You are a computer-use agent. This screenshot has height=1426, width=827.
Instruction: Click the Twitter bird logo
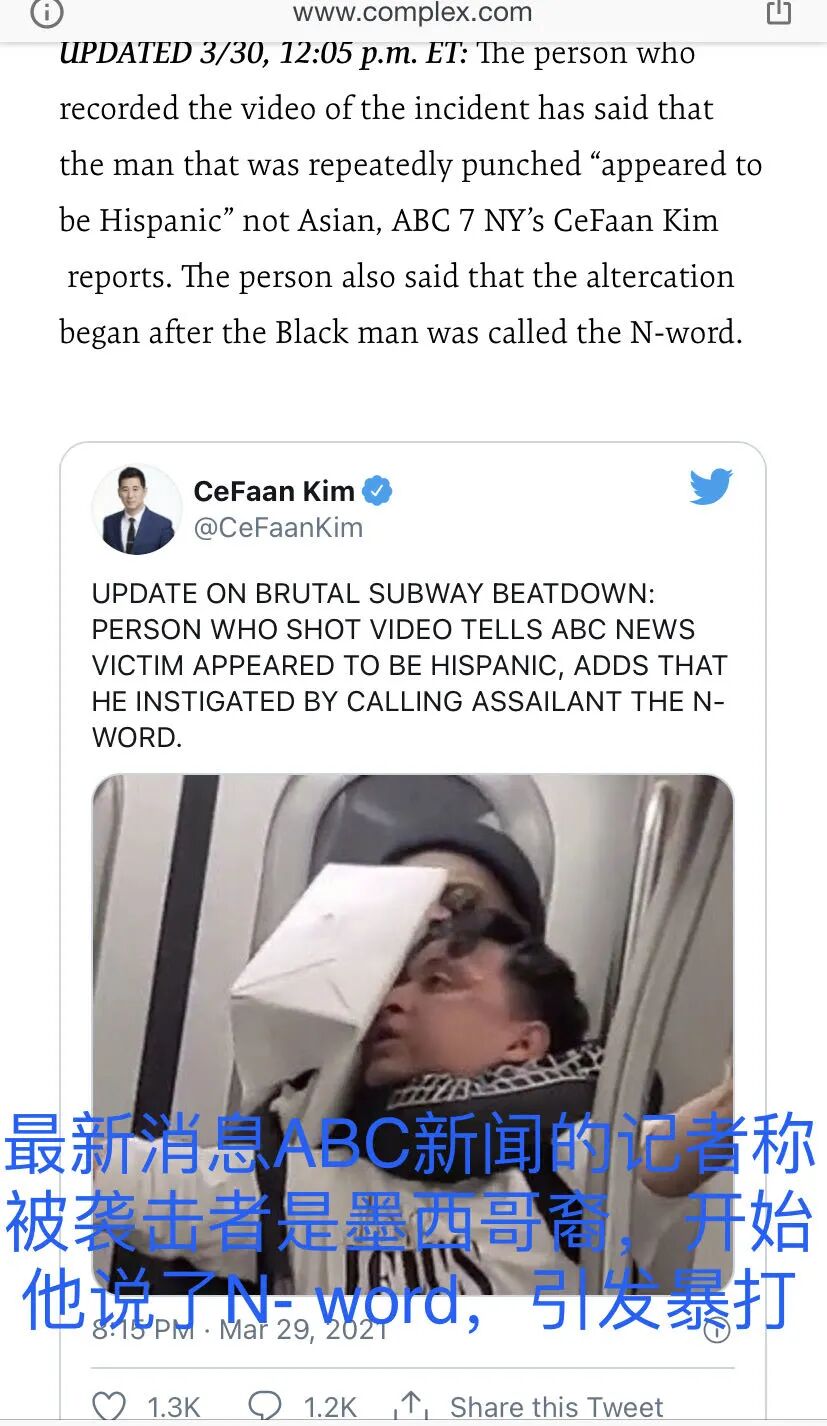coord(711,486)
